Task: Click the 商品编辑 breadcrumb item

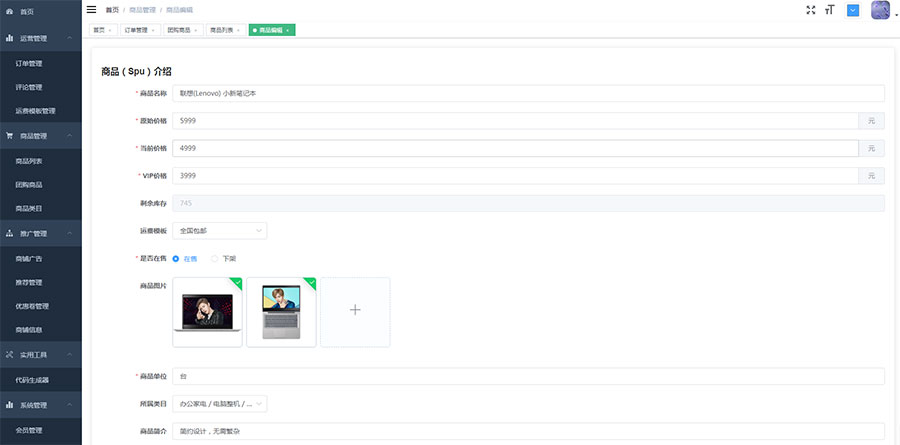Action: pos(179,10)
